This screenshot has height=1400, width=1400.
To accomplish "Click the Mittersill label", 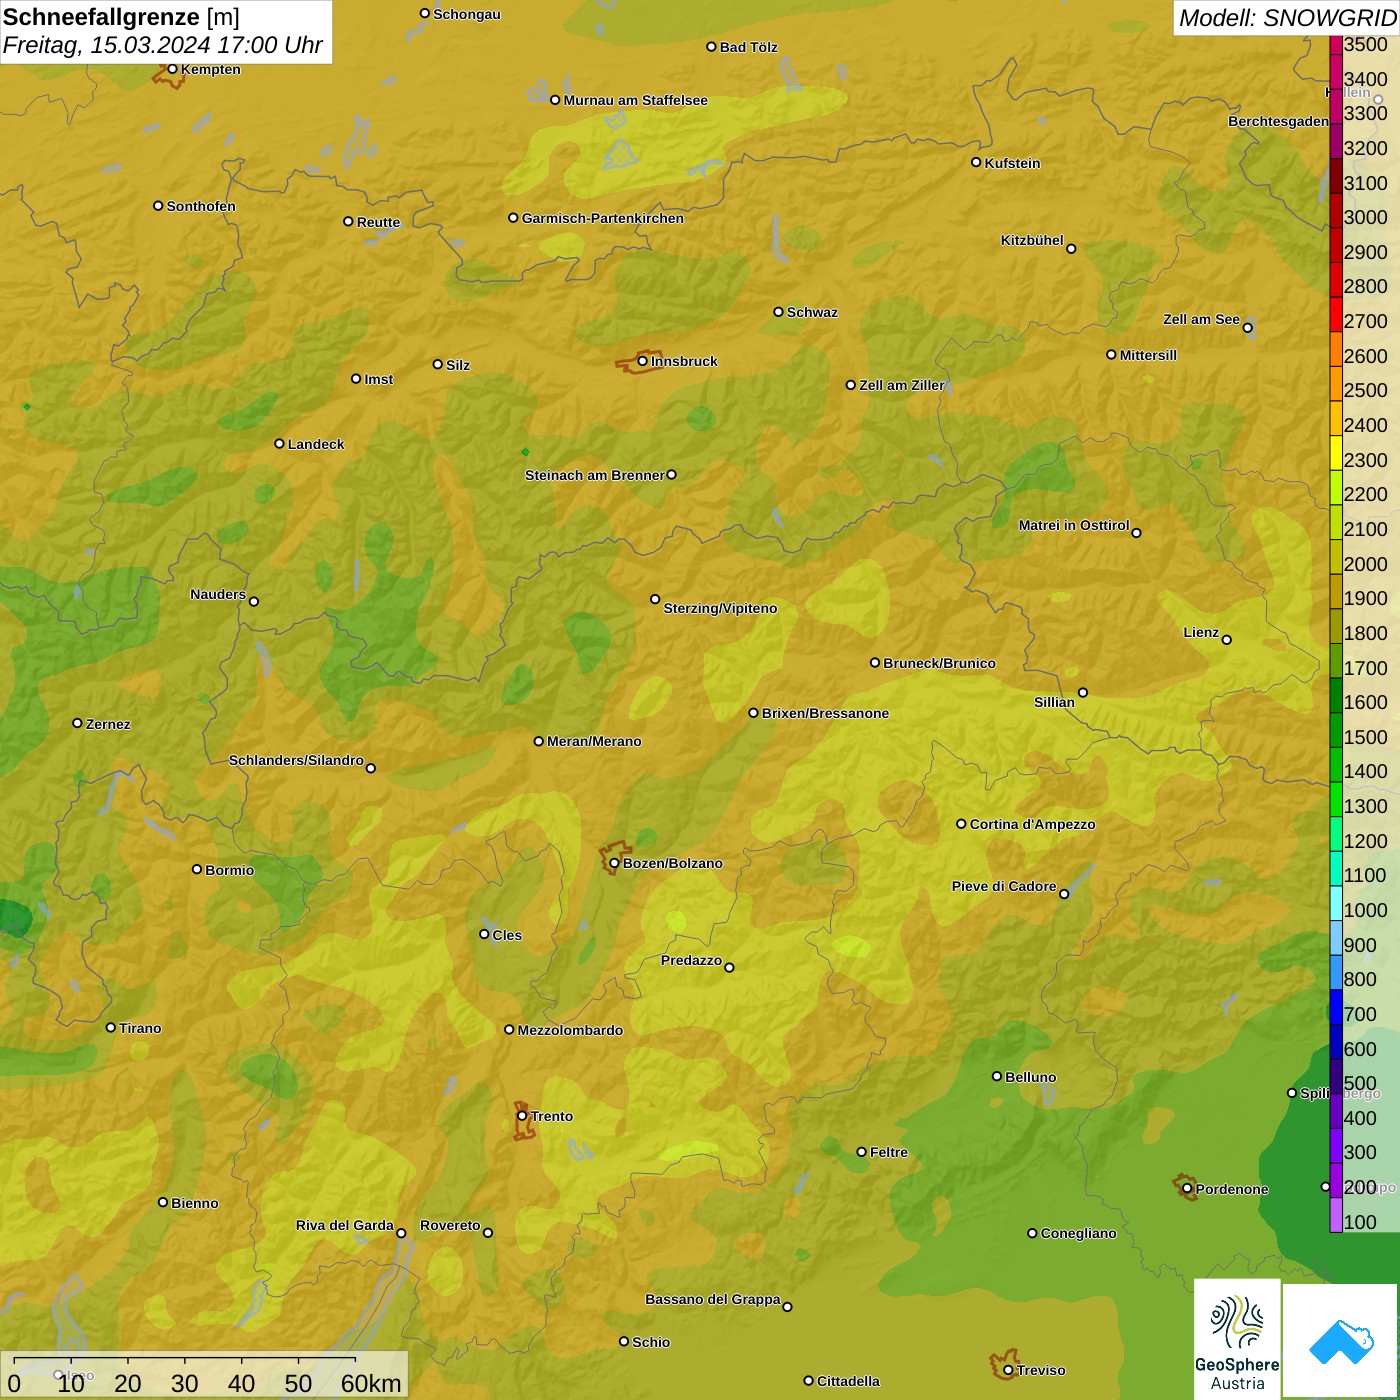I will [x=1148, y=355].
